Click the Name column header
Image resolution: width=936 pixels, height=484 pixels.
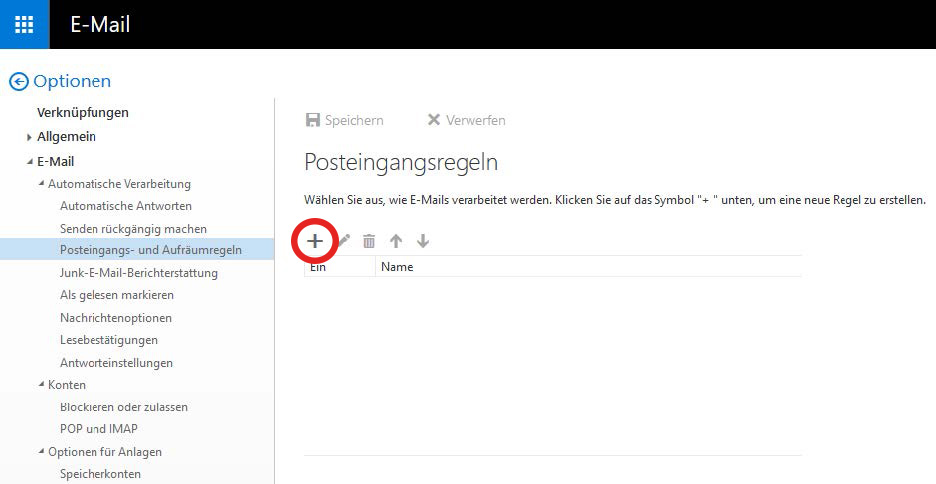(397, 267)
